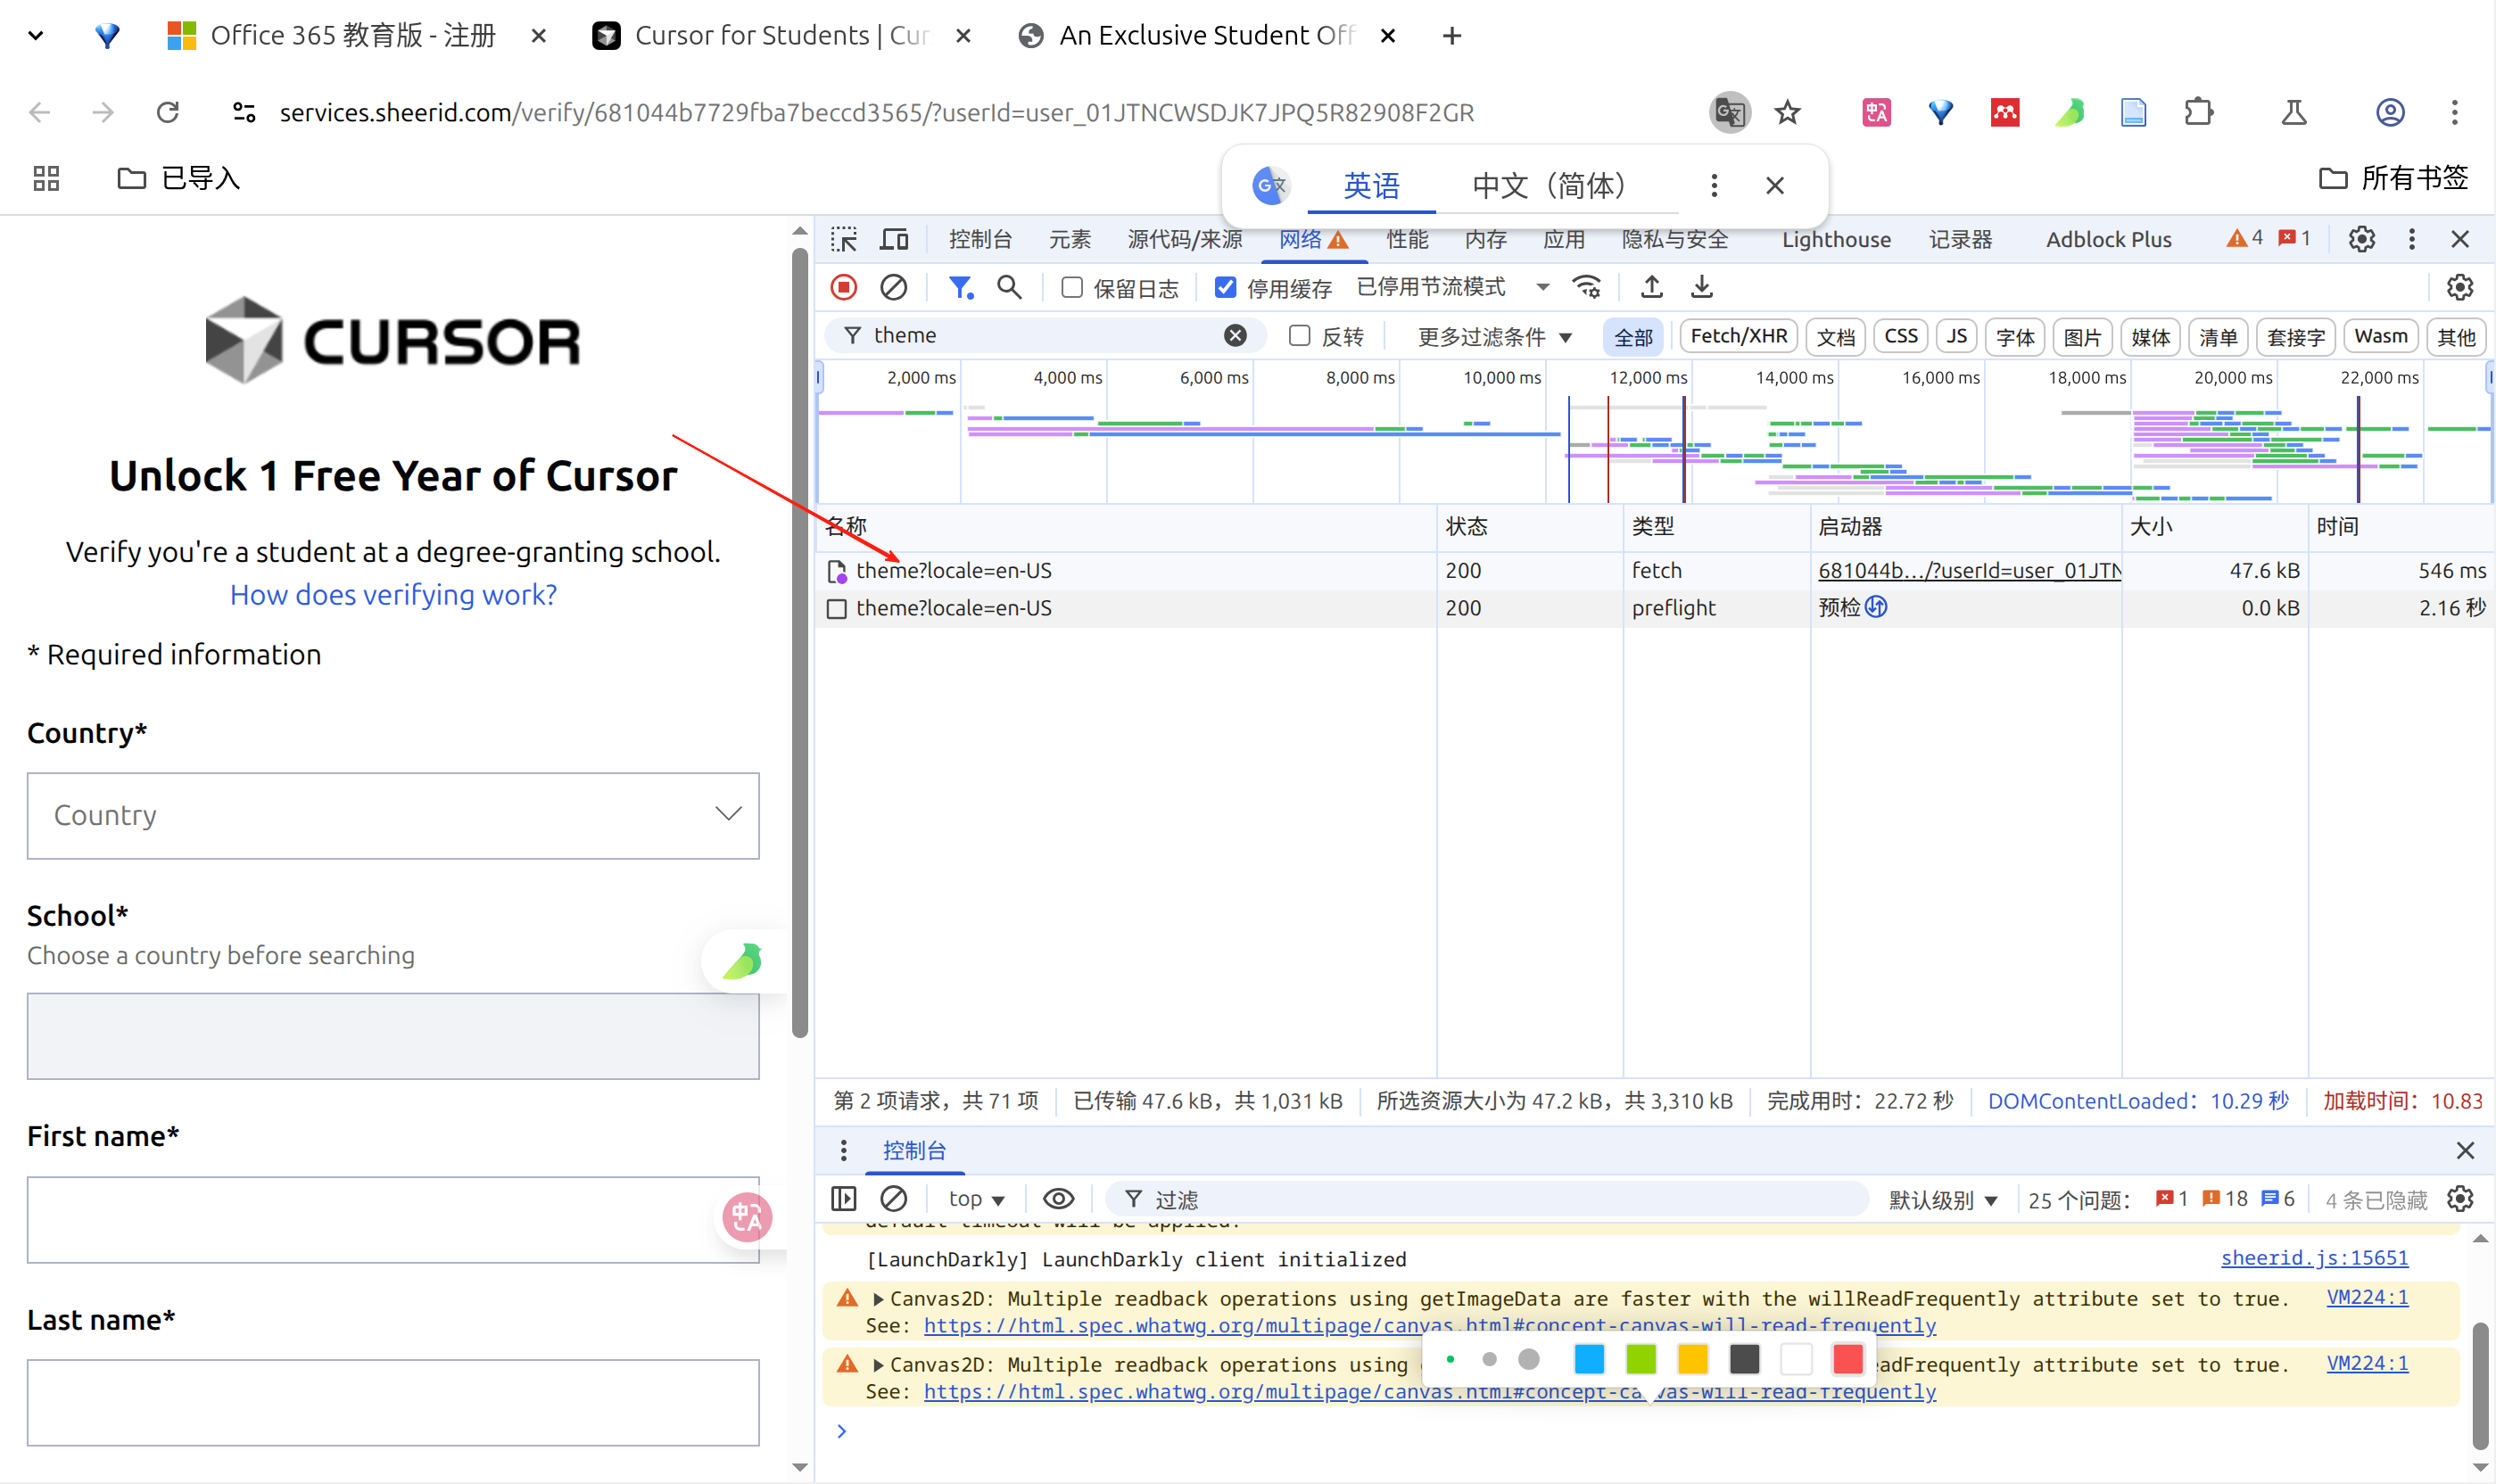Enable preserve log checkbox

[1071, 288]
